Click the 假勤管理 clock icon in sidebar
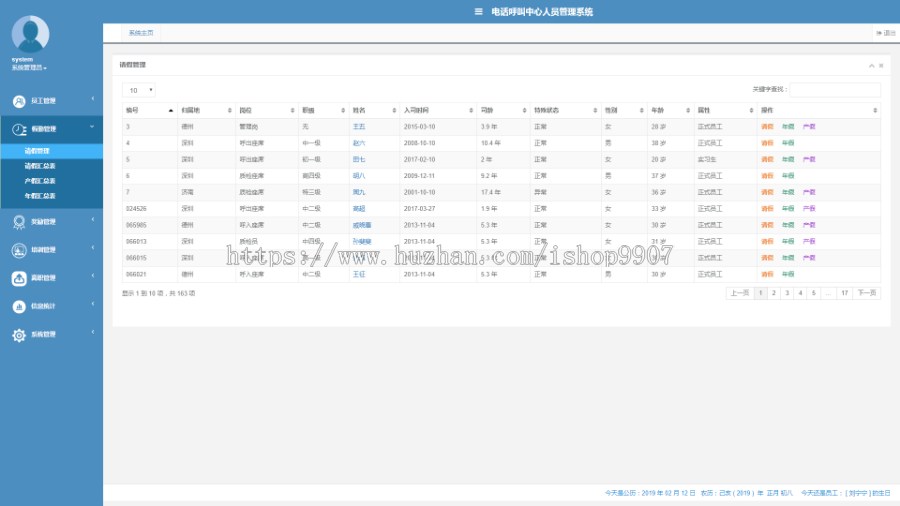 click(x=19, y=130)
